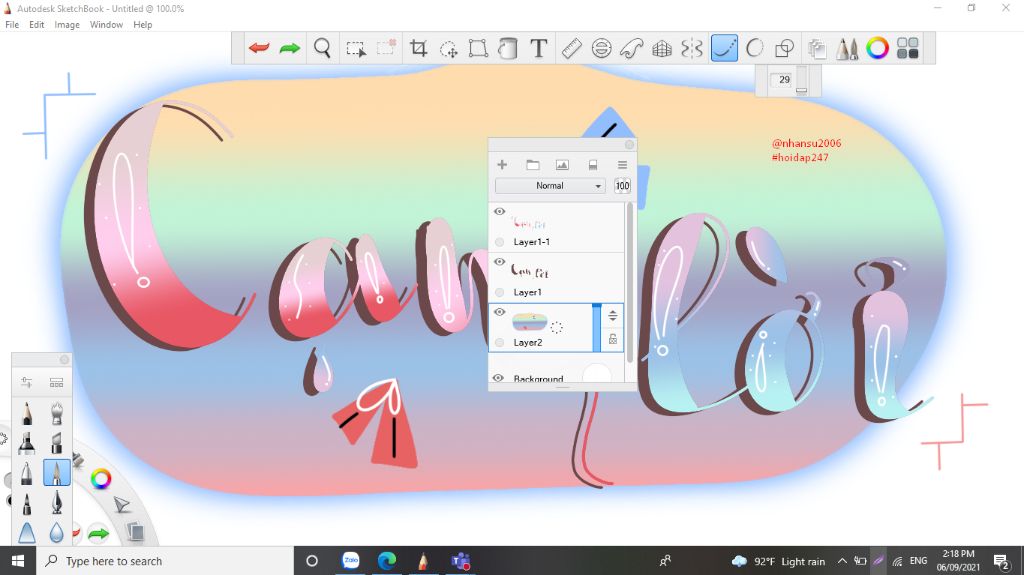Open Brush Properties sliders icon
This screenshot has width=1024, height=575.
pos(27,382)
